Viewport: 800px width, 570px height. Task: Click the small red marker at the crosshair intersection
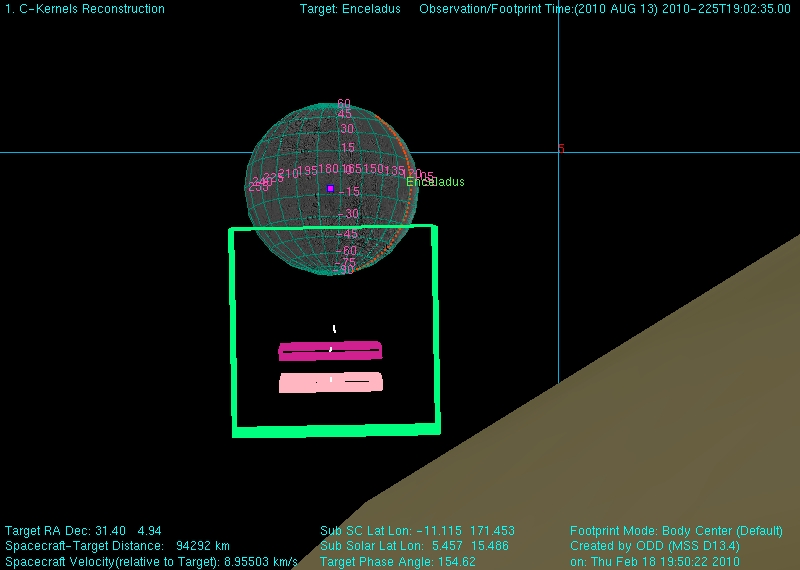[561, 149]
